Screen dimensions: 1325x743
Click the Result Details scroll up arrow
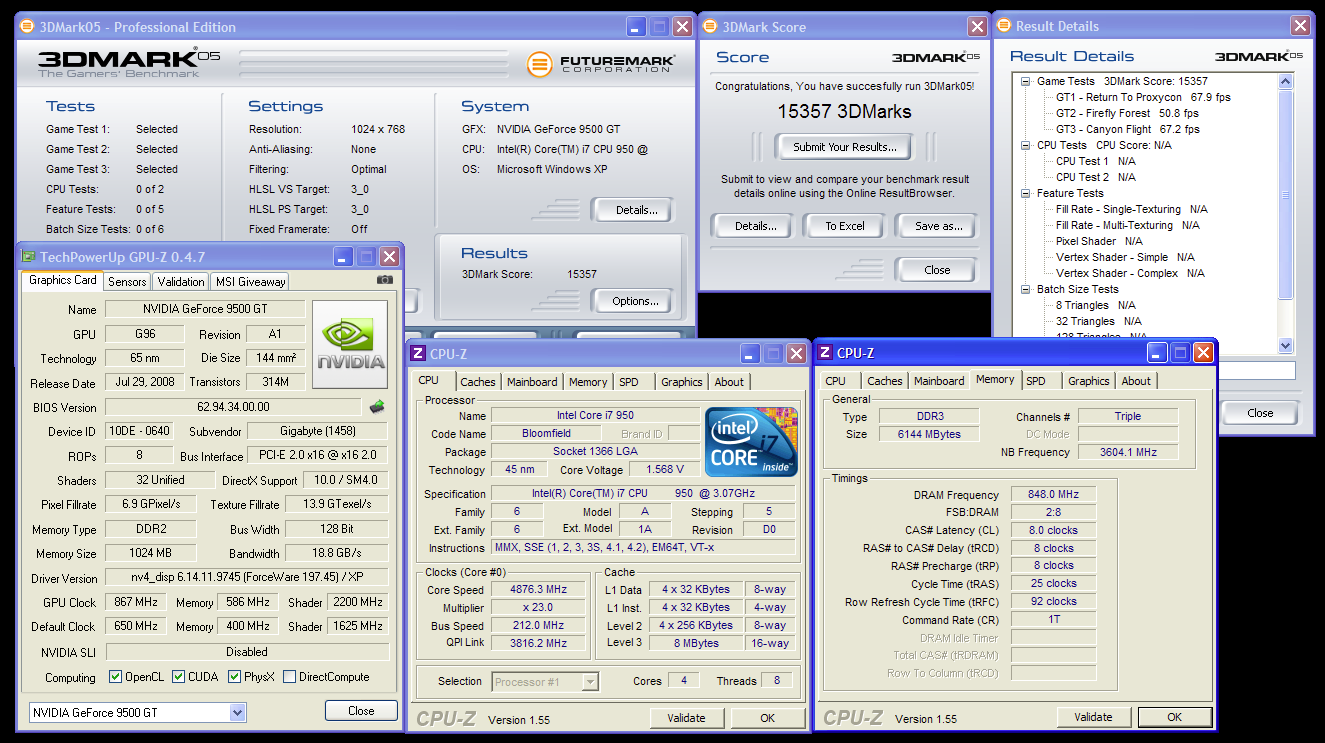pos(1286,82)
